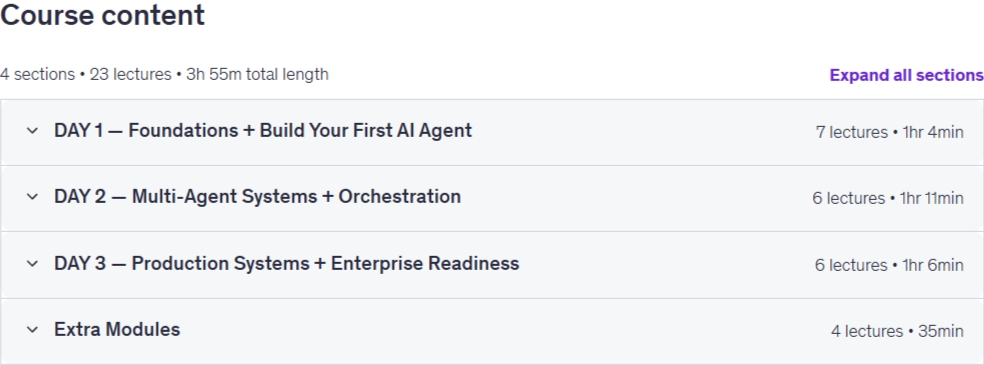Click the 1hr 4min duration label
The height and width of the screenshot is (365, 984).
pos(933,132)
